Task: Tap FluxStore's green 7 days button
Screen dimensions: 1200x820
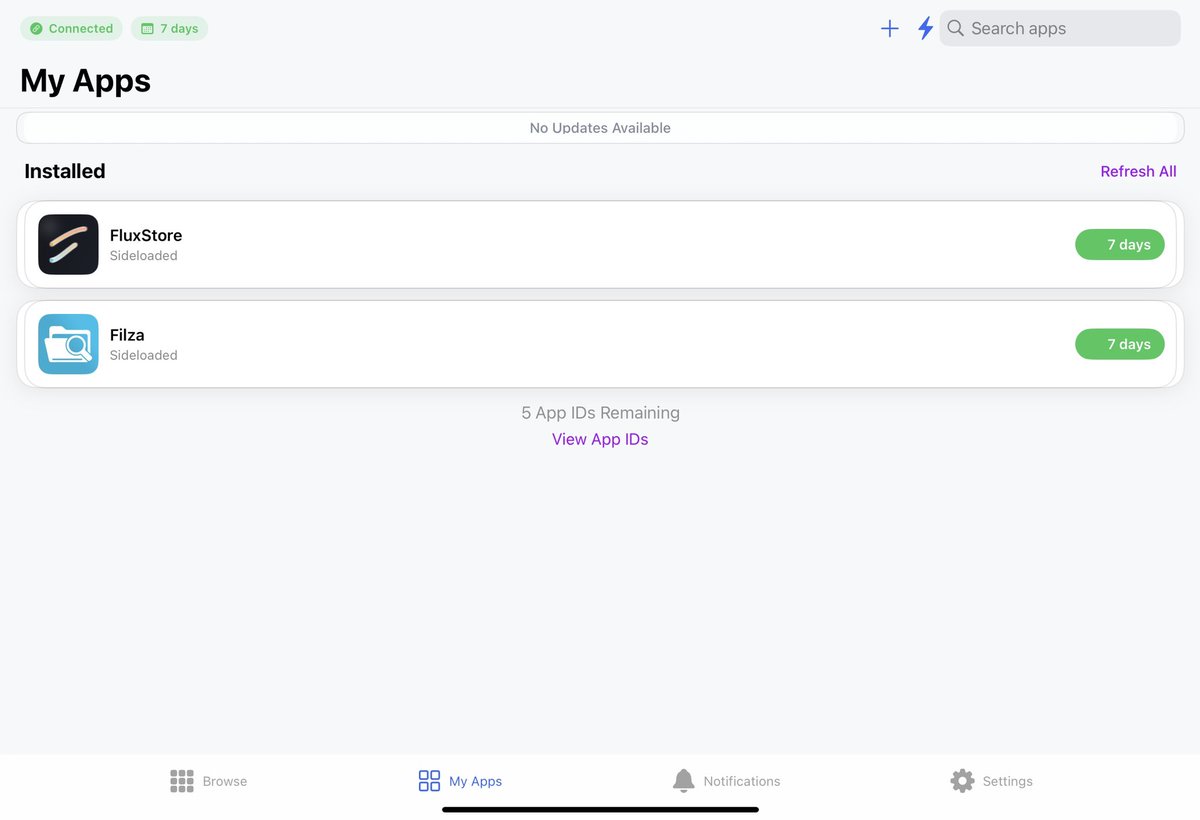Action: [1120, 244]
